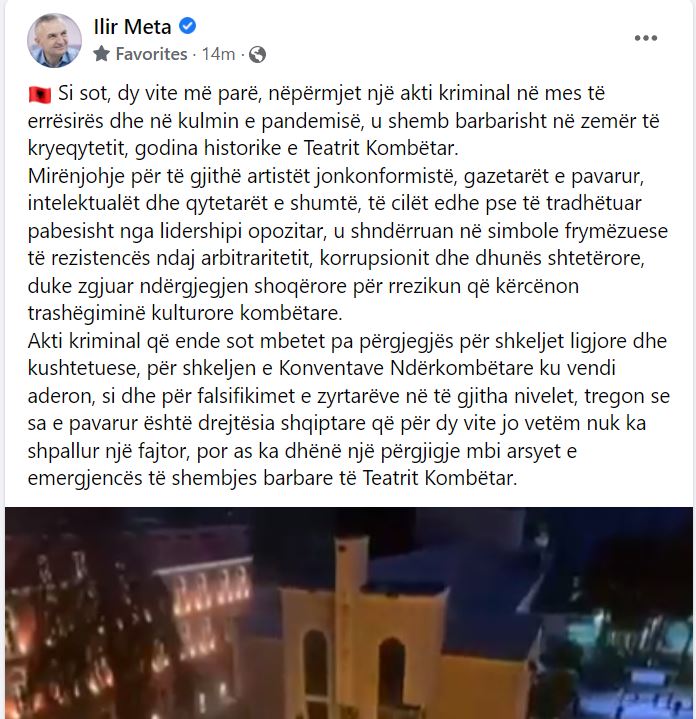This screenshot has width=696, height=719.
Task: Open Ilir Meta's profile picture
Action: [x=54, y=40]
